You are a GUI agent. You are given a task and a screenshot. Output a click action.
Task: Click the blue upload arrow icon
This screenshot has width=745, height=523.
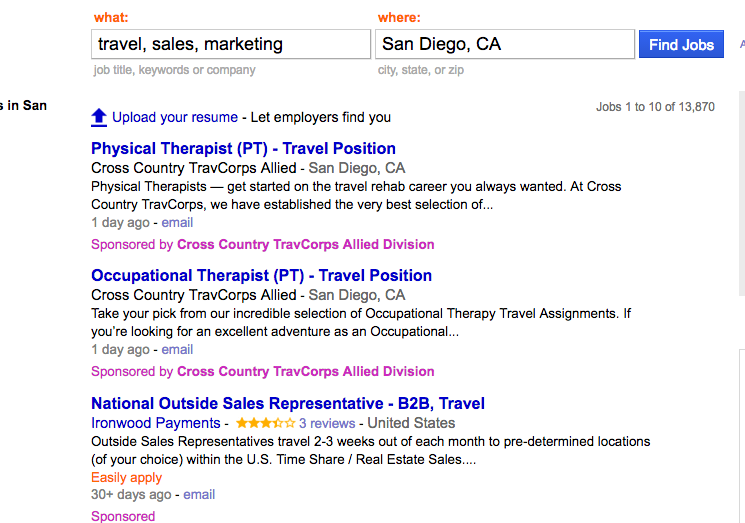coord(99,117)
